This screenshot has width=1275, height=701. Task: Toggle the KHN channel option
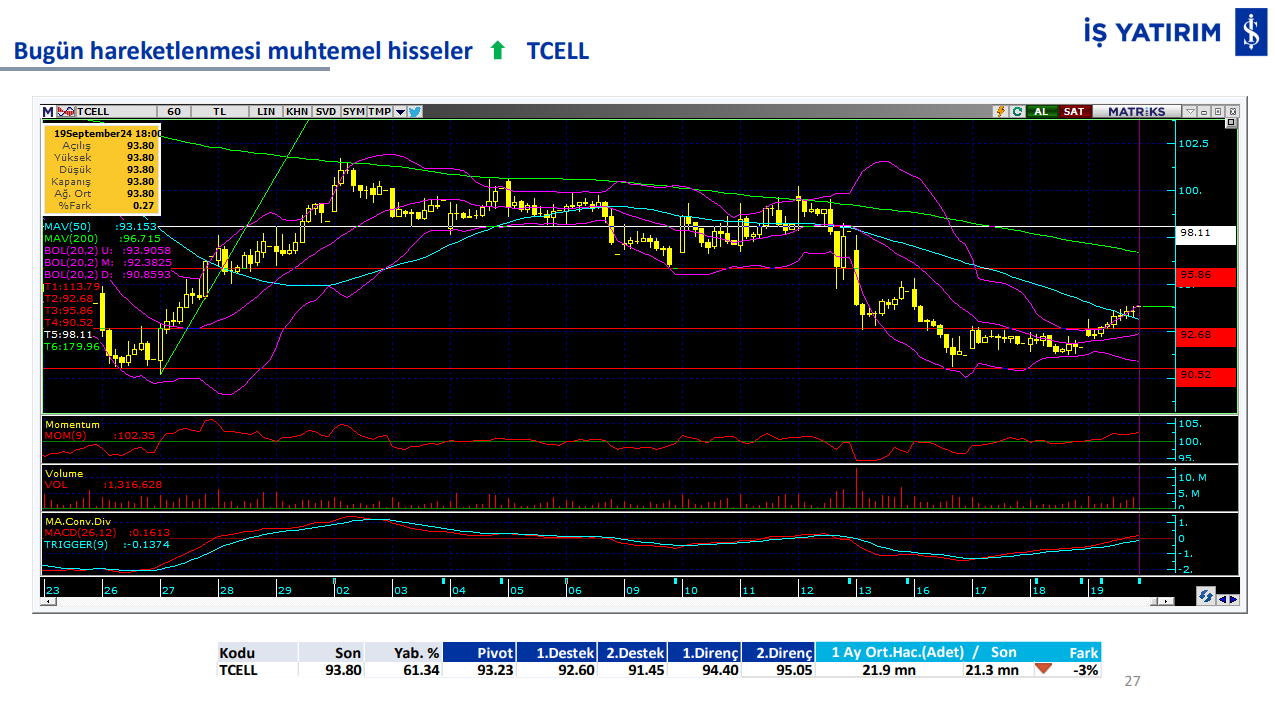(297, 111)
